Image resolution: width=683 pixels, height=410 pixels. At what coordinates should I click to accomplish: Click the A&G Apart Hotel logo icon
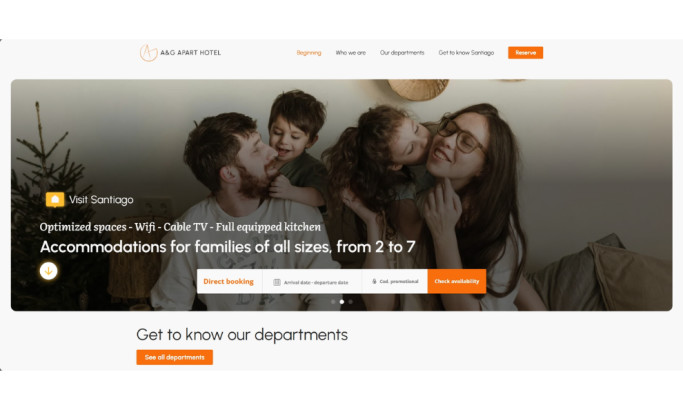point(148,53)
